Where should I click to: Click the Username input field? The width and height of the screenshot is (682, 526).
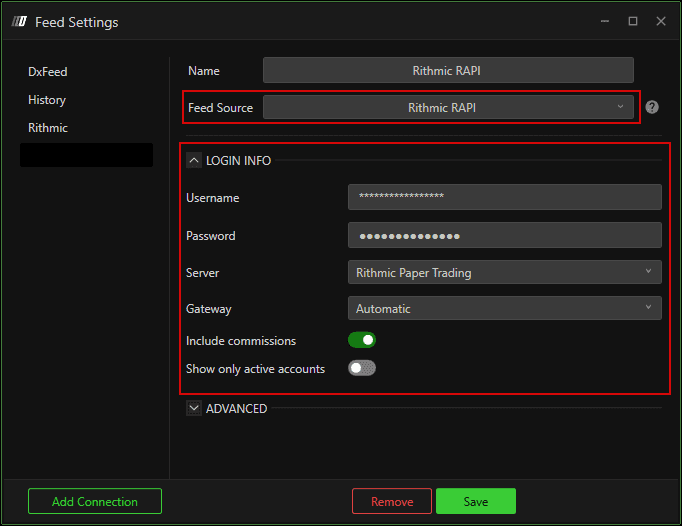[x=505, y=197]
